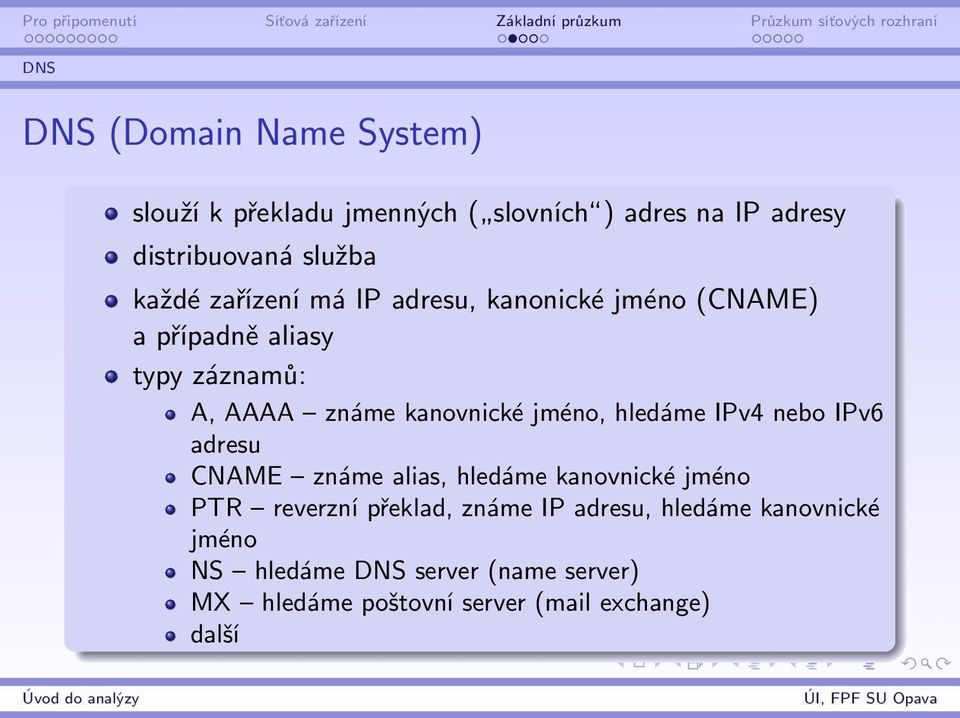Image resolution: width=960 pixels, height=718 pixels.
Task: Click the bullet 'slouží k překladu jmenných'
Action: 489,213
